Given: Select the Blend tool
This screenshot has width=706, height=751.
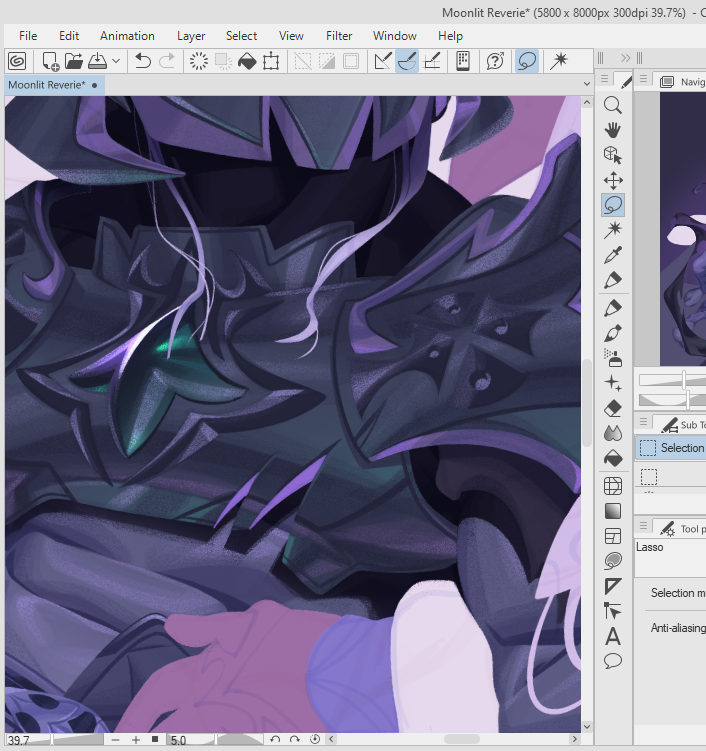Looking at the screenshot, I should [x=613, y=433].
